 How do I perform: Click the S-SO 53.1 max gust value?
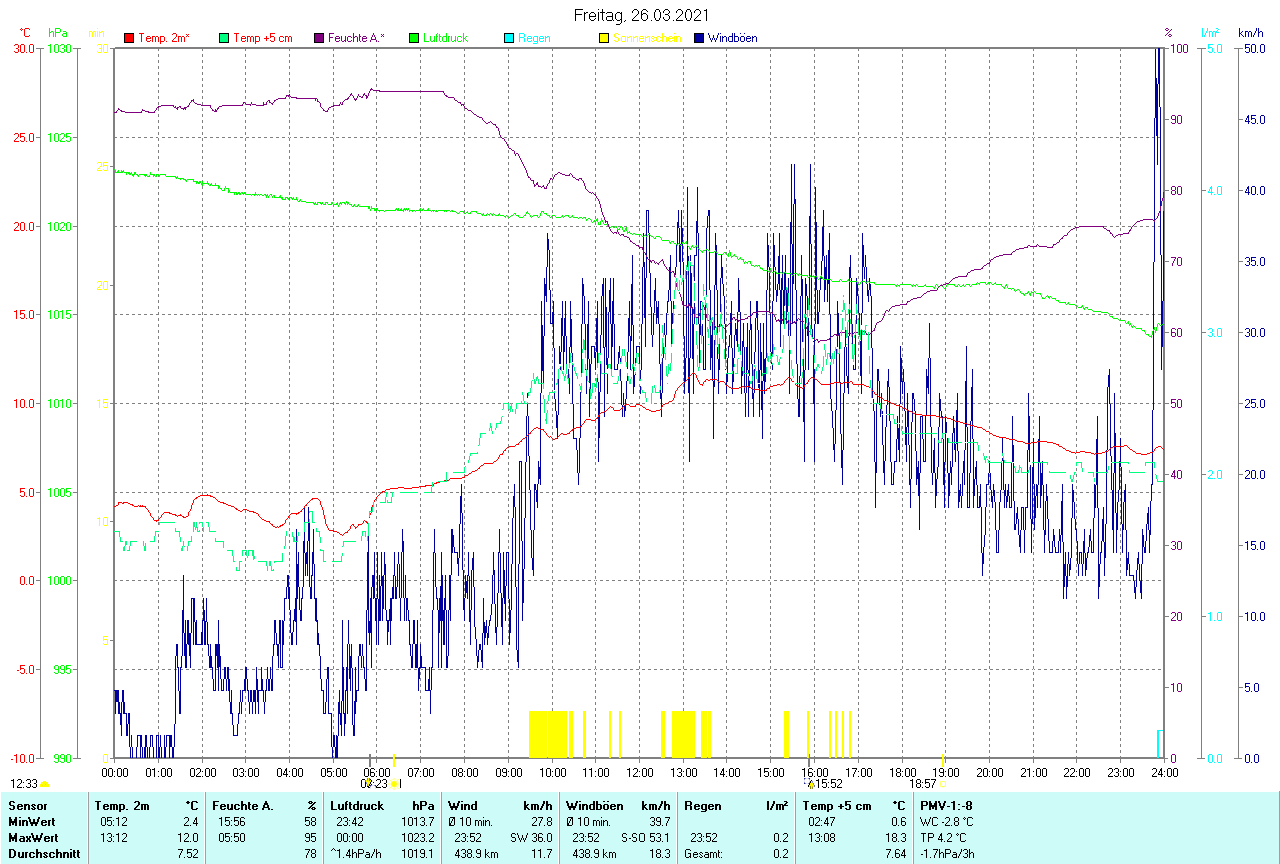pyautogui.click(x=646, y=838)
